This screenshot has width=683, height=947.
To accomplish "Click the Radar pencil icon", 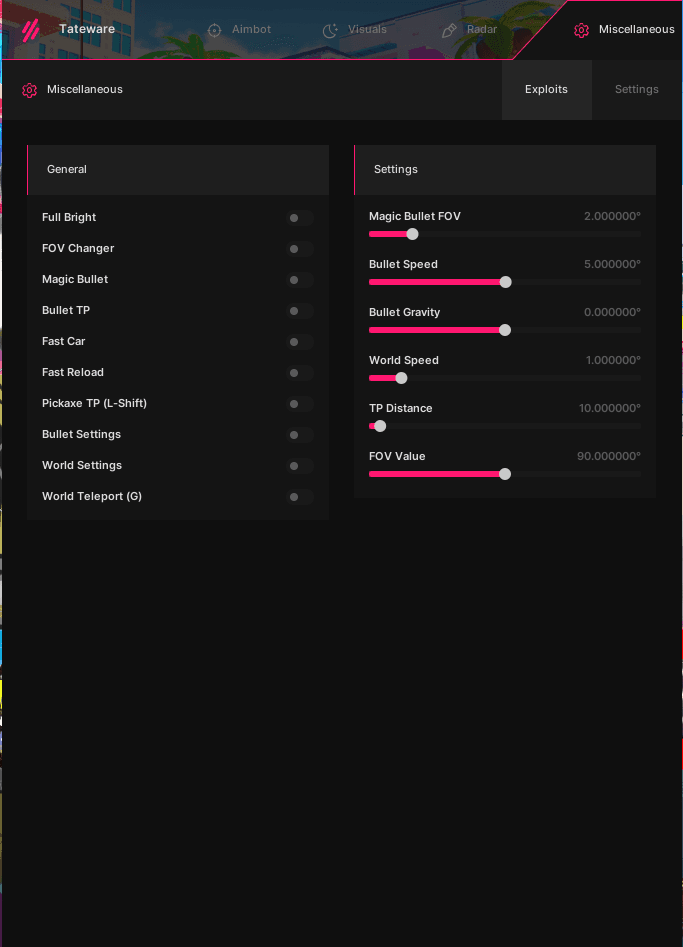I will click(449, 30).
